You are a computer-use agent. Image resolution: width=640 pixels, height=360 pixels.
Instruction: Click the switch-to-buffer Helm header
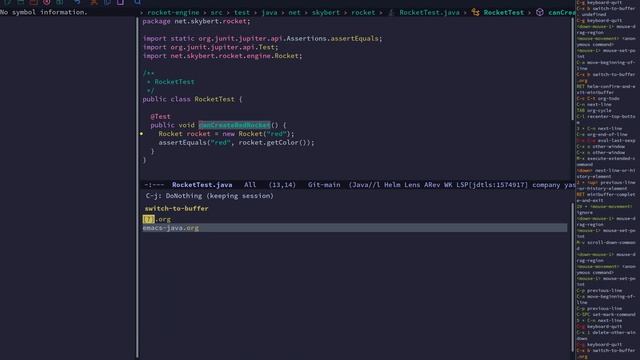[176, 208]
